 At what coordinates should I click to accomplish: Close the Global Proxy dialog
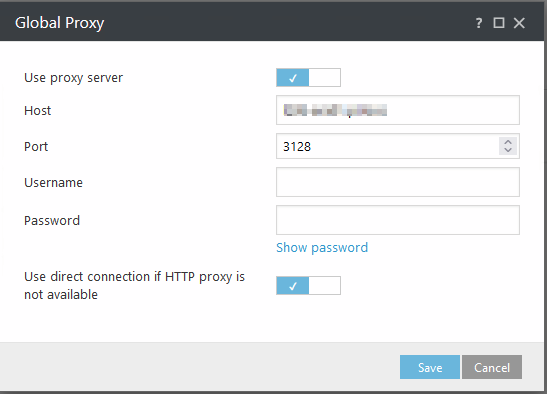click(519, 23)
